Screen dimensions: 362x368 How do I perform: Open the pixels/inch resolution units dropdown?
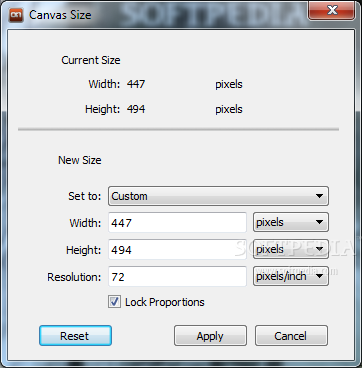[x=291, y=276]
